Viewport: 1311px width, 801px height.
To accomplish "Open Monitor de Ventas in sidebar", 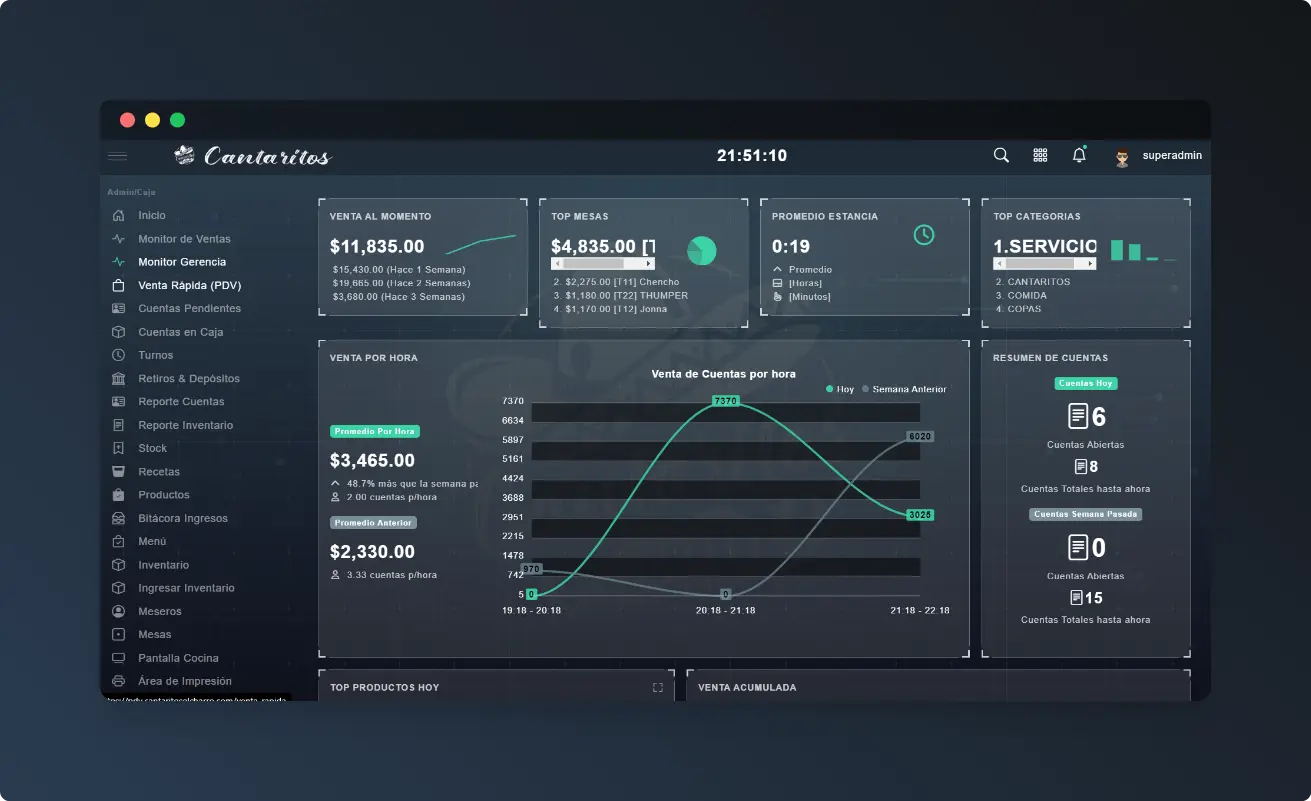I will pyautogui.click(x=184, y=239).
